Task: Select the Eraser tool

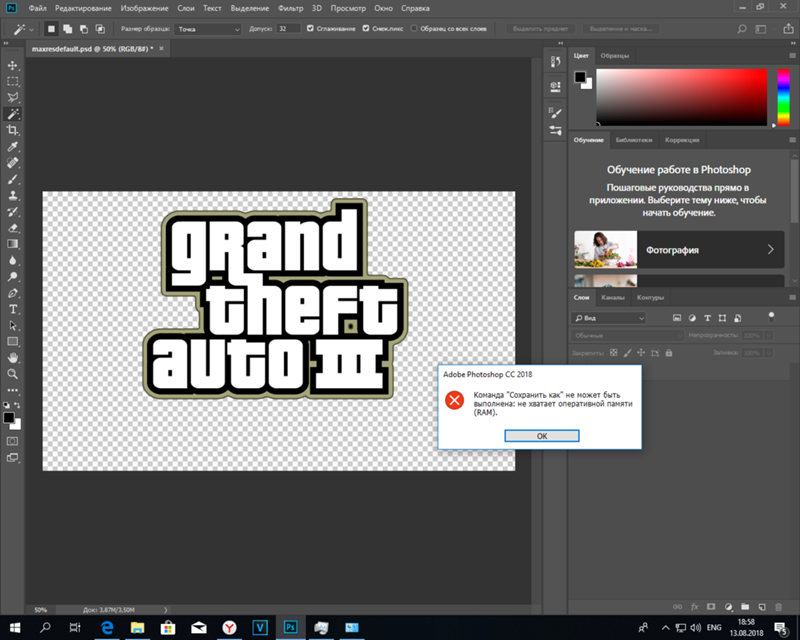Action: 13,228
